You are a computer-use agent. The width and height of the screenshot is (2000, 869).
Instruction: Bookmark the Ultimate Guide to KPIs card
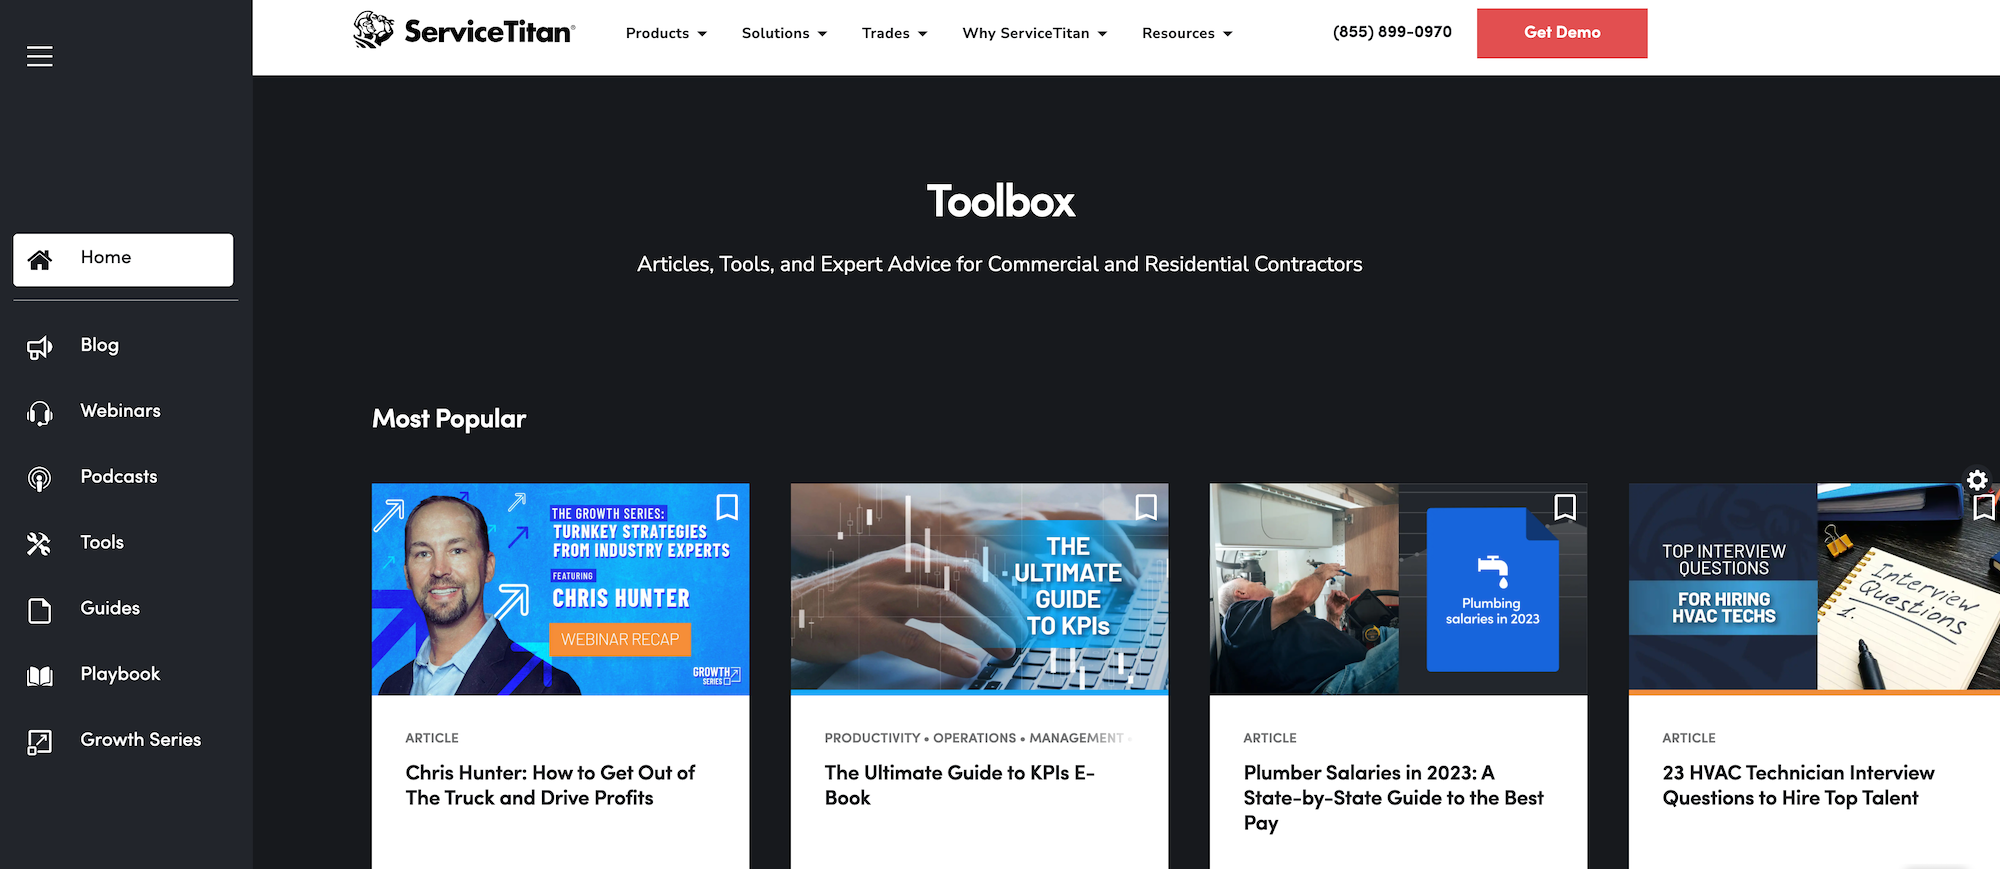pyautogui.click(x=1146, y=507)
